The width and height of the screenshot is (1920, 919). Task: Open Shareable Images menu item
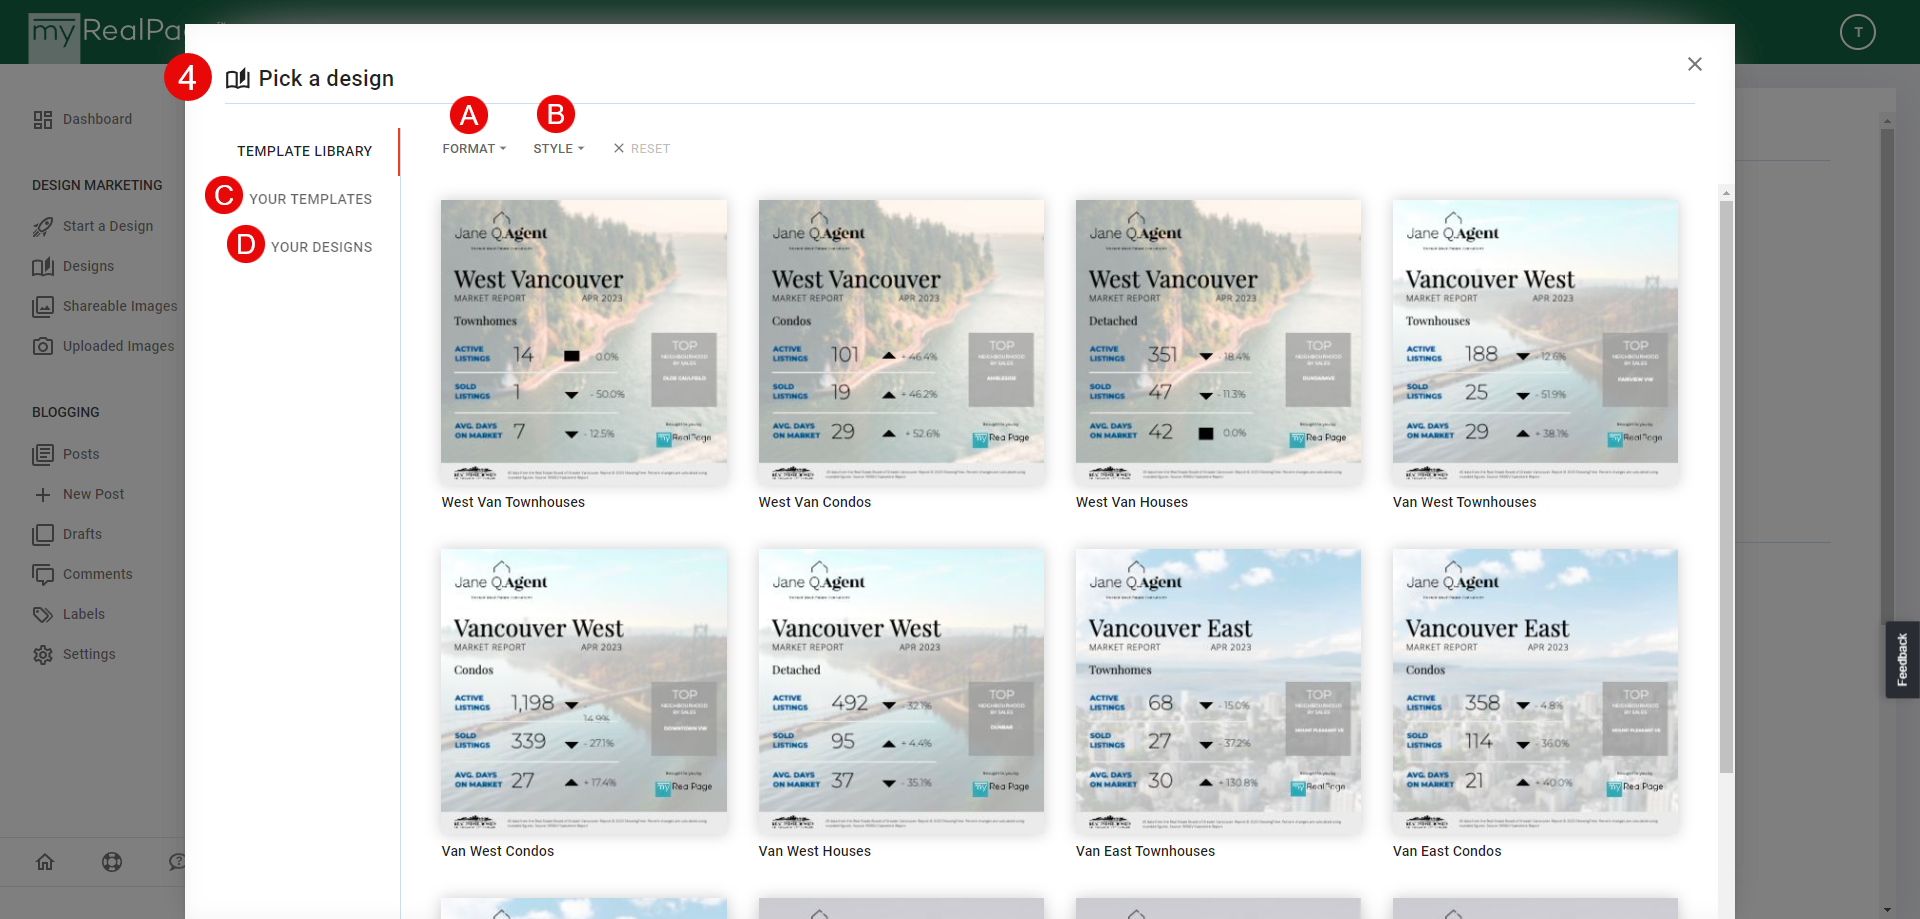(120, 306)
